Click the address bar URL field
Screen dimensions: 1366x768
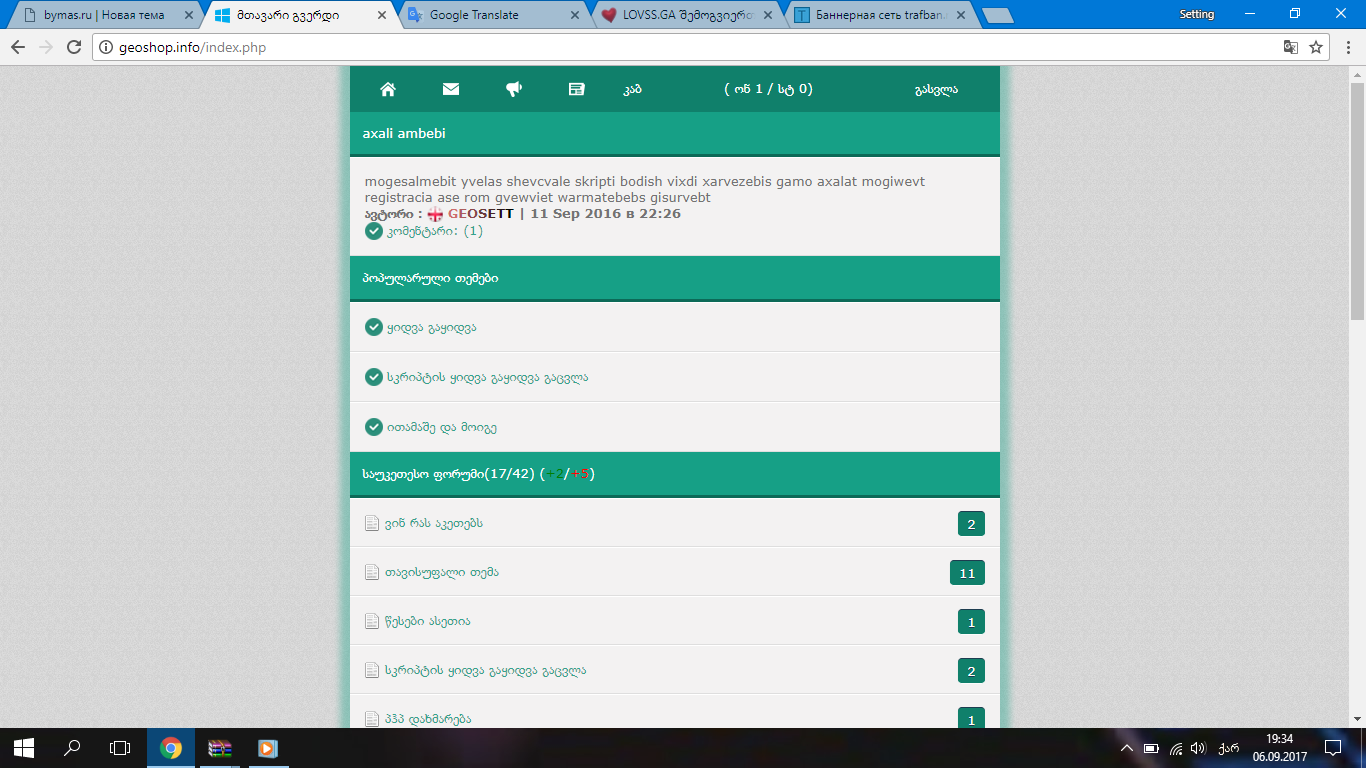(x=680, y=47)
